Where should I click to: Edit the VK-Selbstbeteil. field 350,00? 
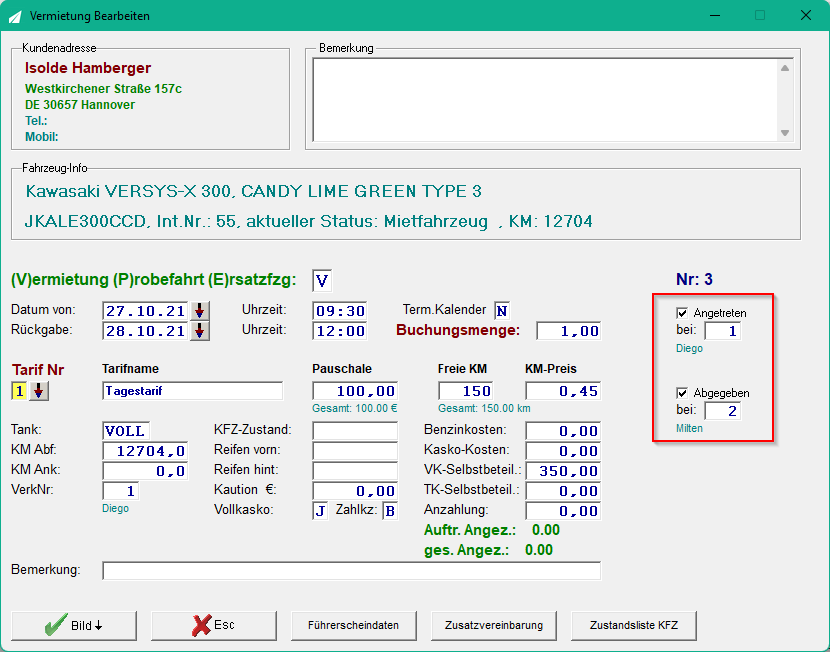(x=563, y=471)
